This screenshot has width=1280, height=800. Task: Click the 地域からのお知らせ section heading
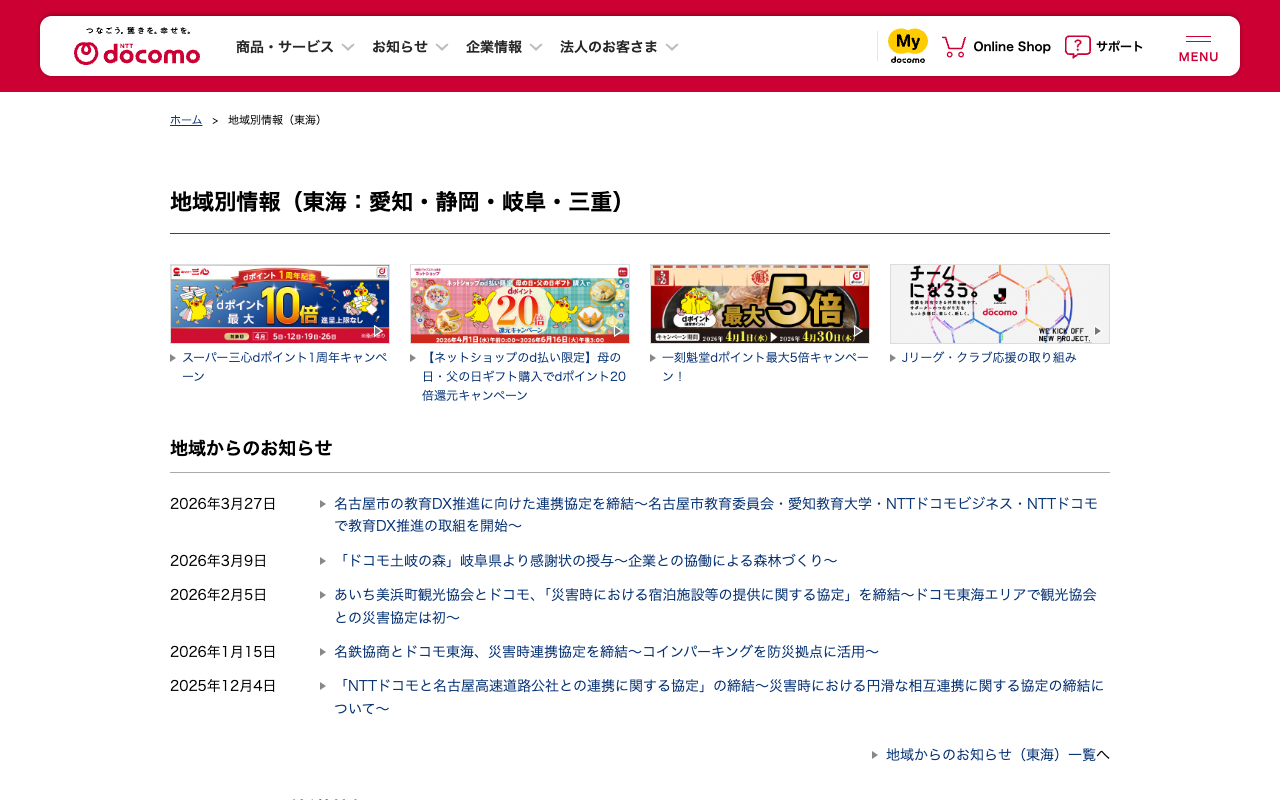(x=251, y=448)
